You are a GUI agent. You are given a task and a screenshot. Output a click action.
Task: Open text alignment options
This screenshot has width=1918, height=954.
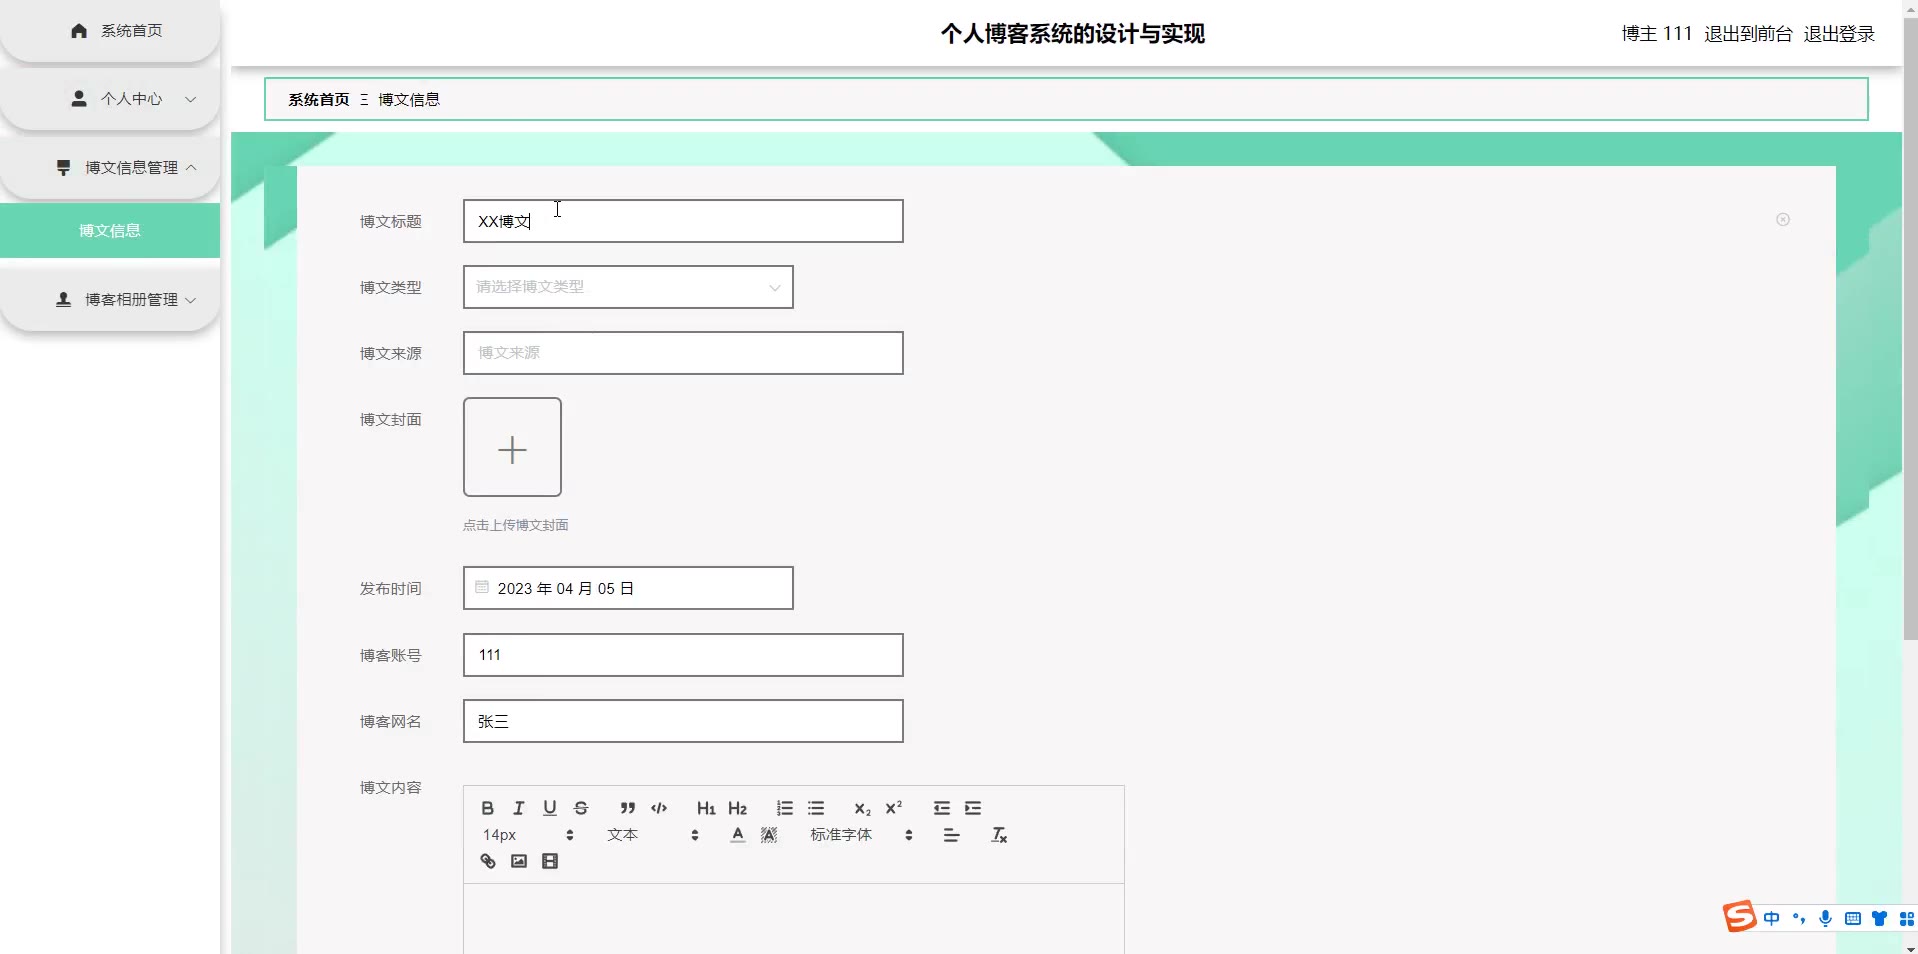point(951,835)
